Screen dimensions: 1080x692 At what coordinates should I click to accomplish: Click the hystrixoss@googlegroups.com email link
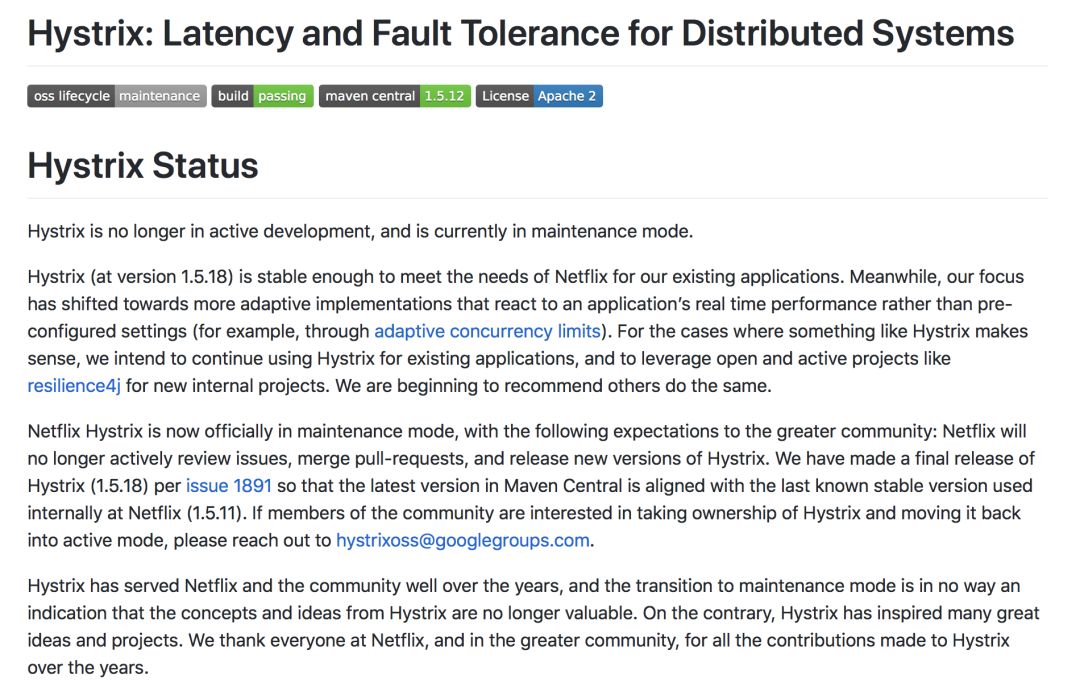coord(463,541)
